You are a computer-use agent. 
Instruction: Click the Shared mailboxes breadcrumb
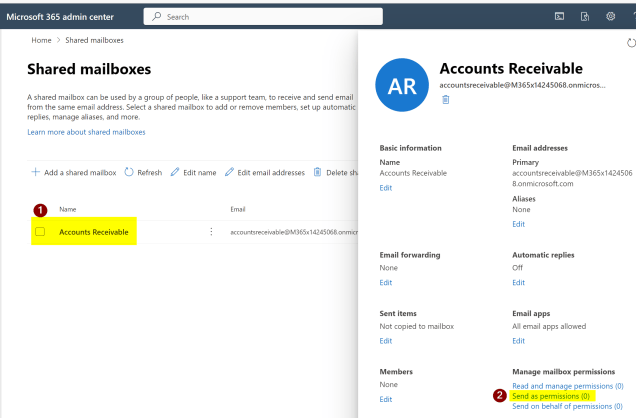pyautogui.click(x=94, y=40)
